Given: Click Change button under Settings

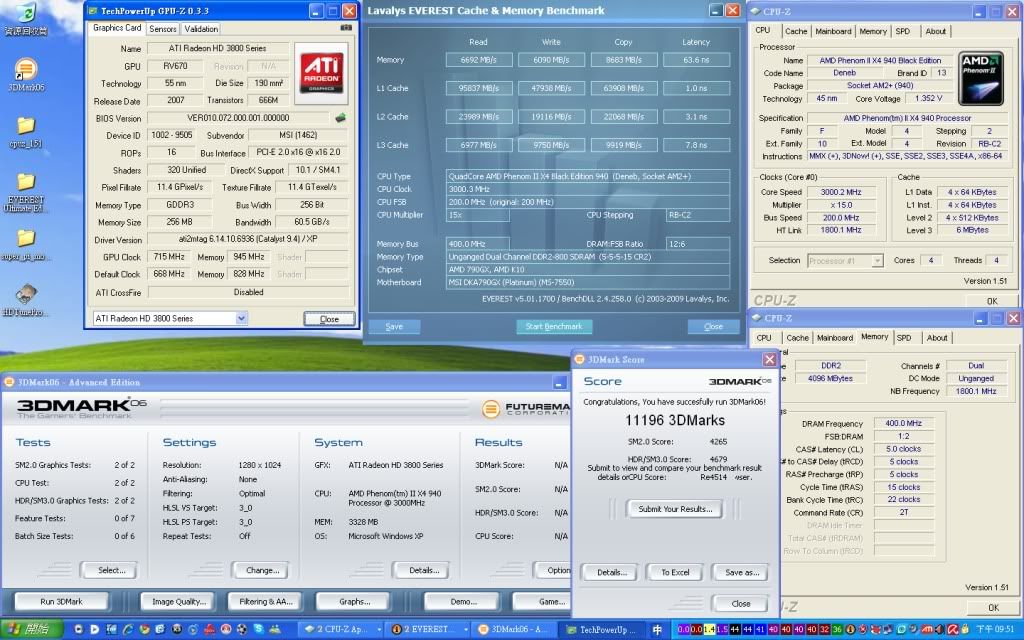Looking at the screenshot, I should [263, 570].
